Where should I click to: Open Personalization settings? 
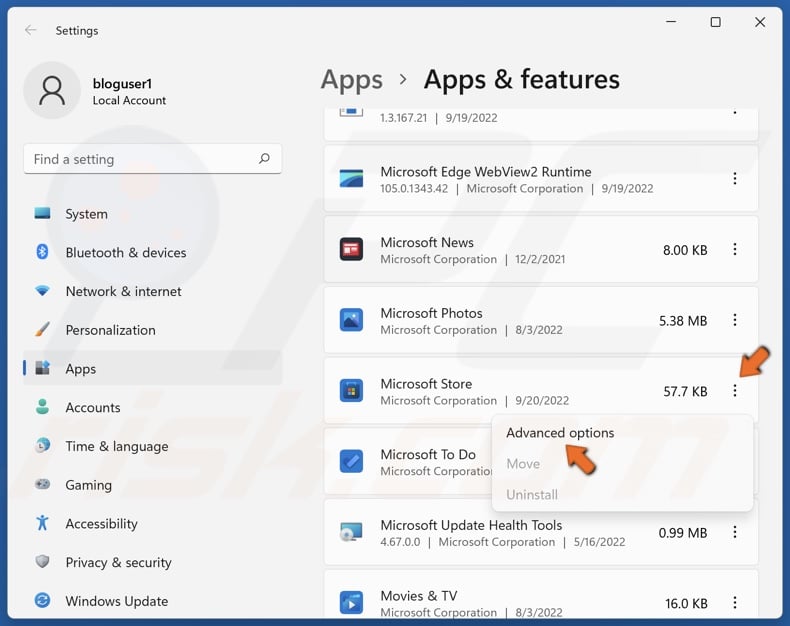[x=152, y=330]
